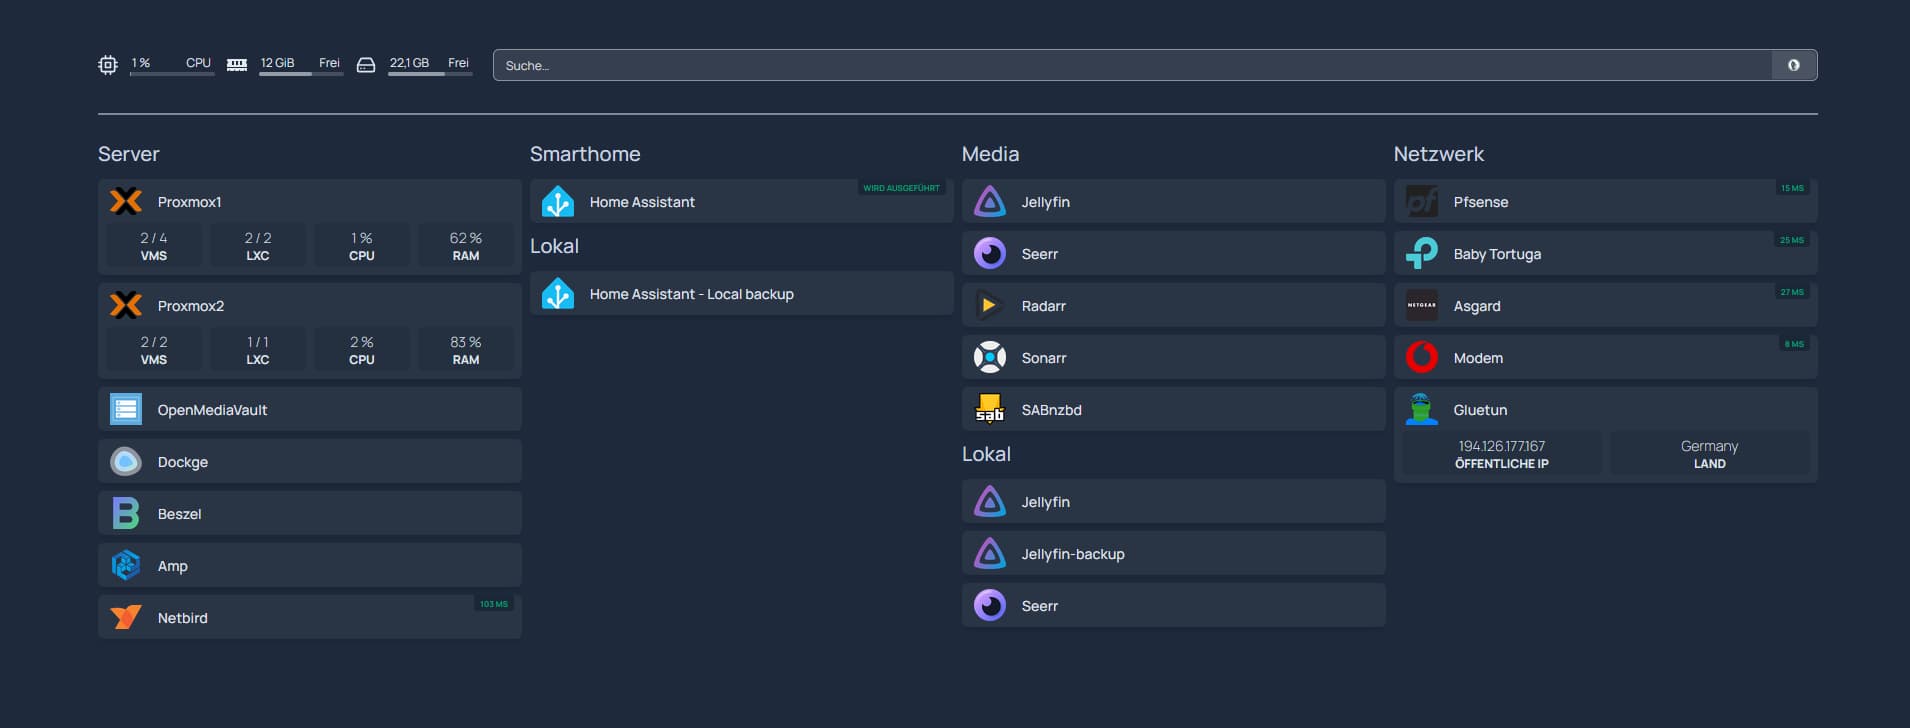1910x728 pixels.
Task: Click the 2 / 4 VMS block of Proxmox1
Action: click(154, 246)
